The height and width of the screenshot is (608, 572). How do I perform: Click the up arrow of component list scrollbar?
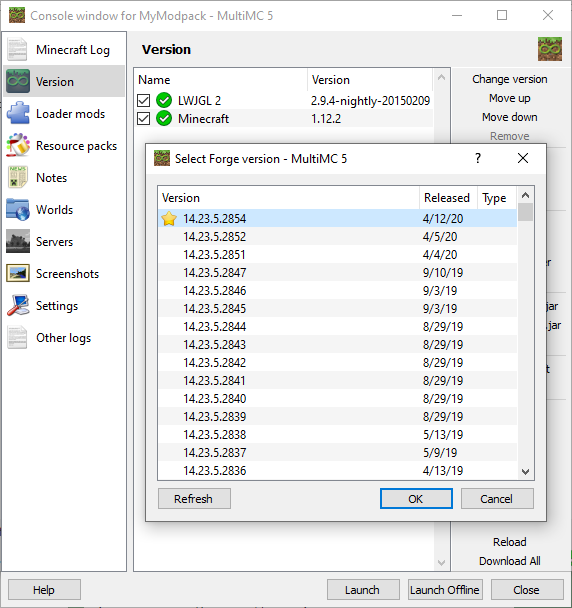441,77
